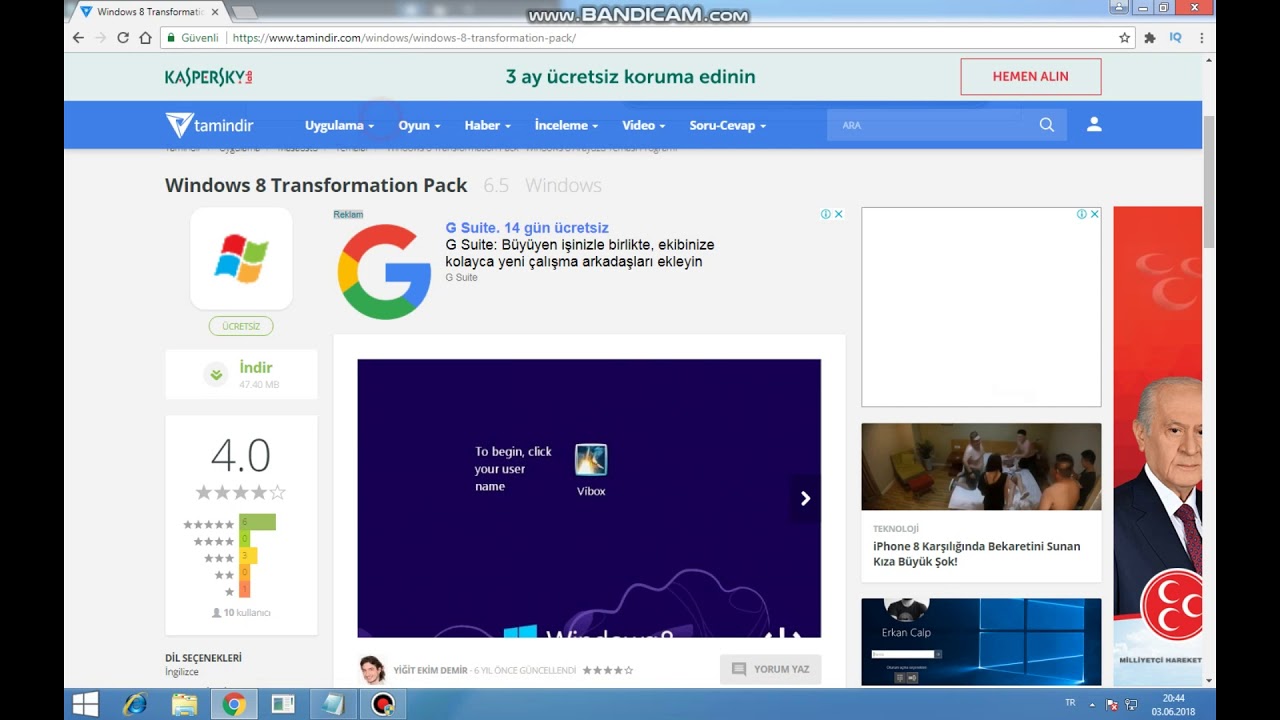Image resolution: width=1280 pixels, height=720 pixels.
Task: Close the right sidebar ad
Action: pyautogui.click(x=1094, y=214)
